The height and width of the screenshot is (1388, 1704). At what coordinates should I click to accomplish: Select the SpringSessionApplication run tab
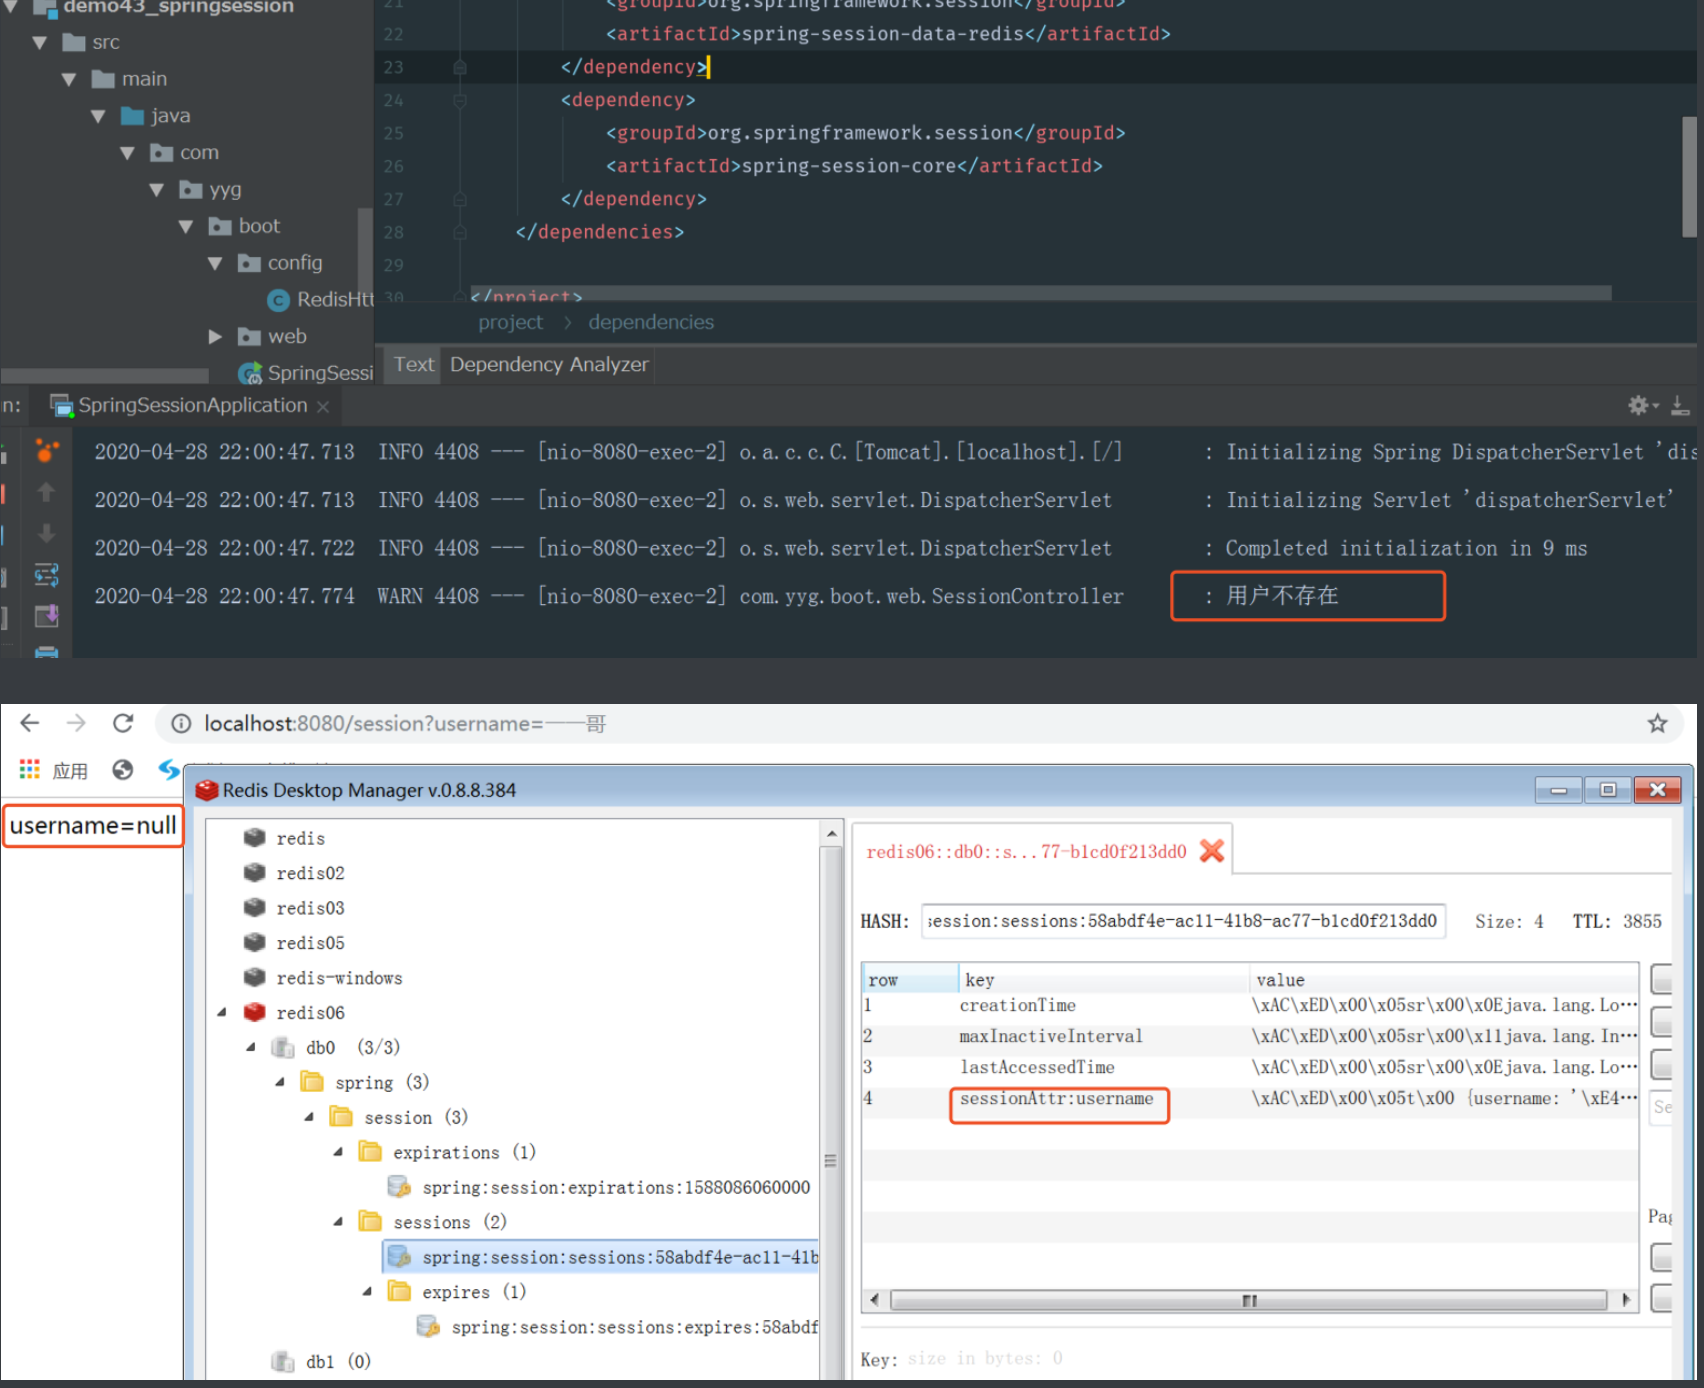(x=192, y=406)
